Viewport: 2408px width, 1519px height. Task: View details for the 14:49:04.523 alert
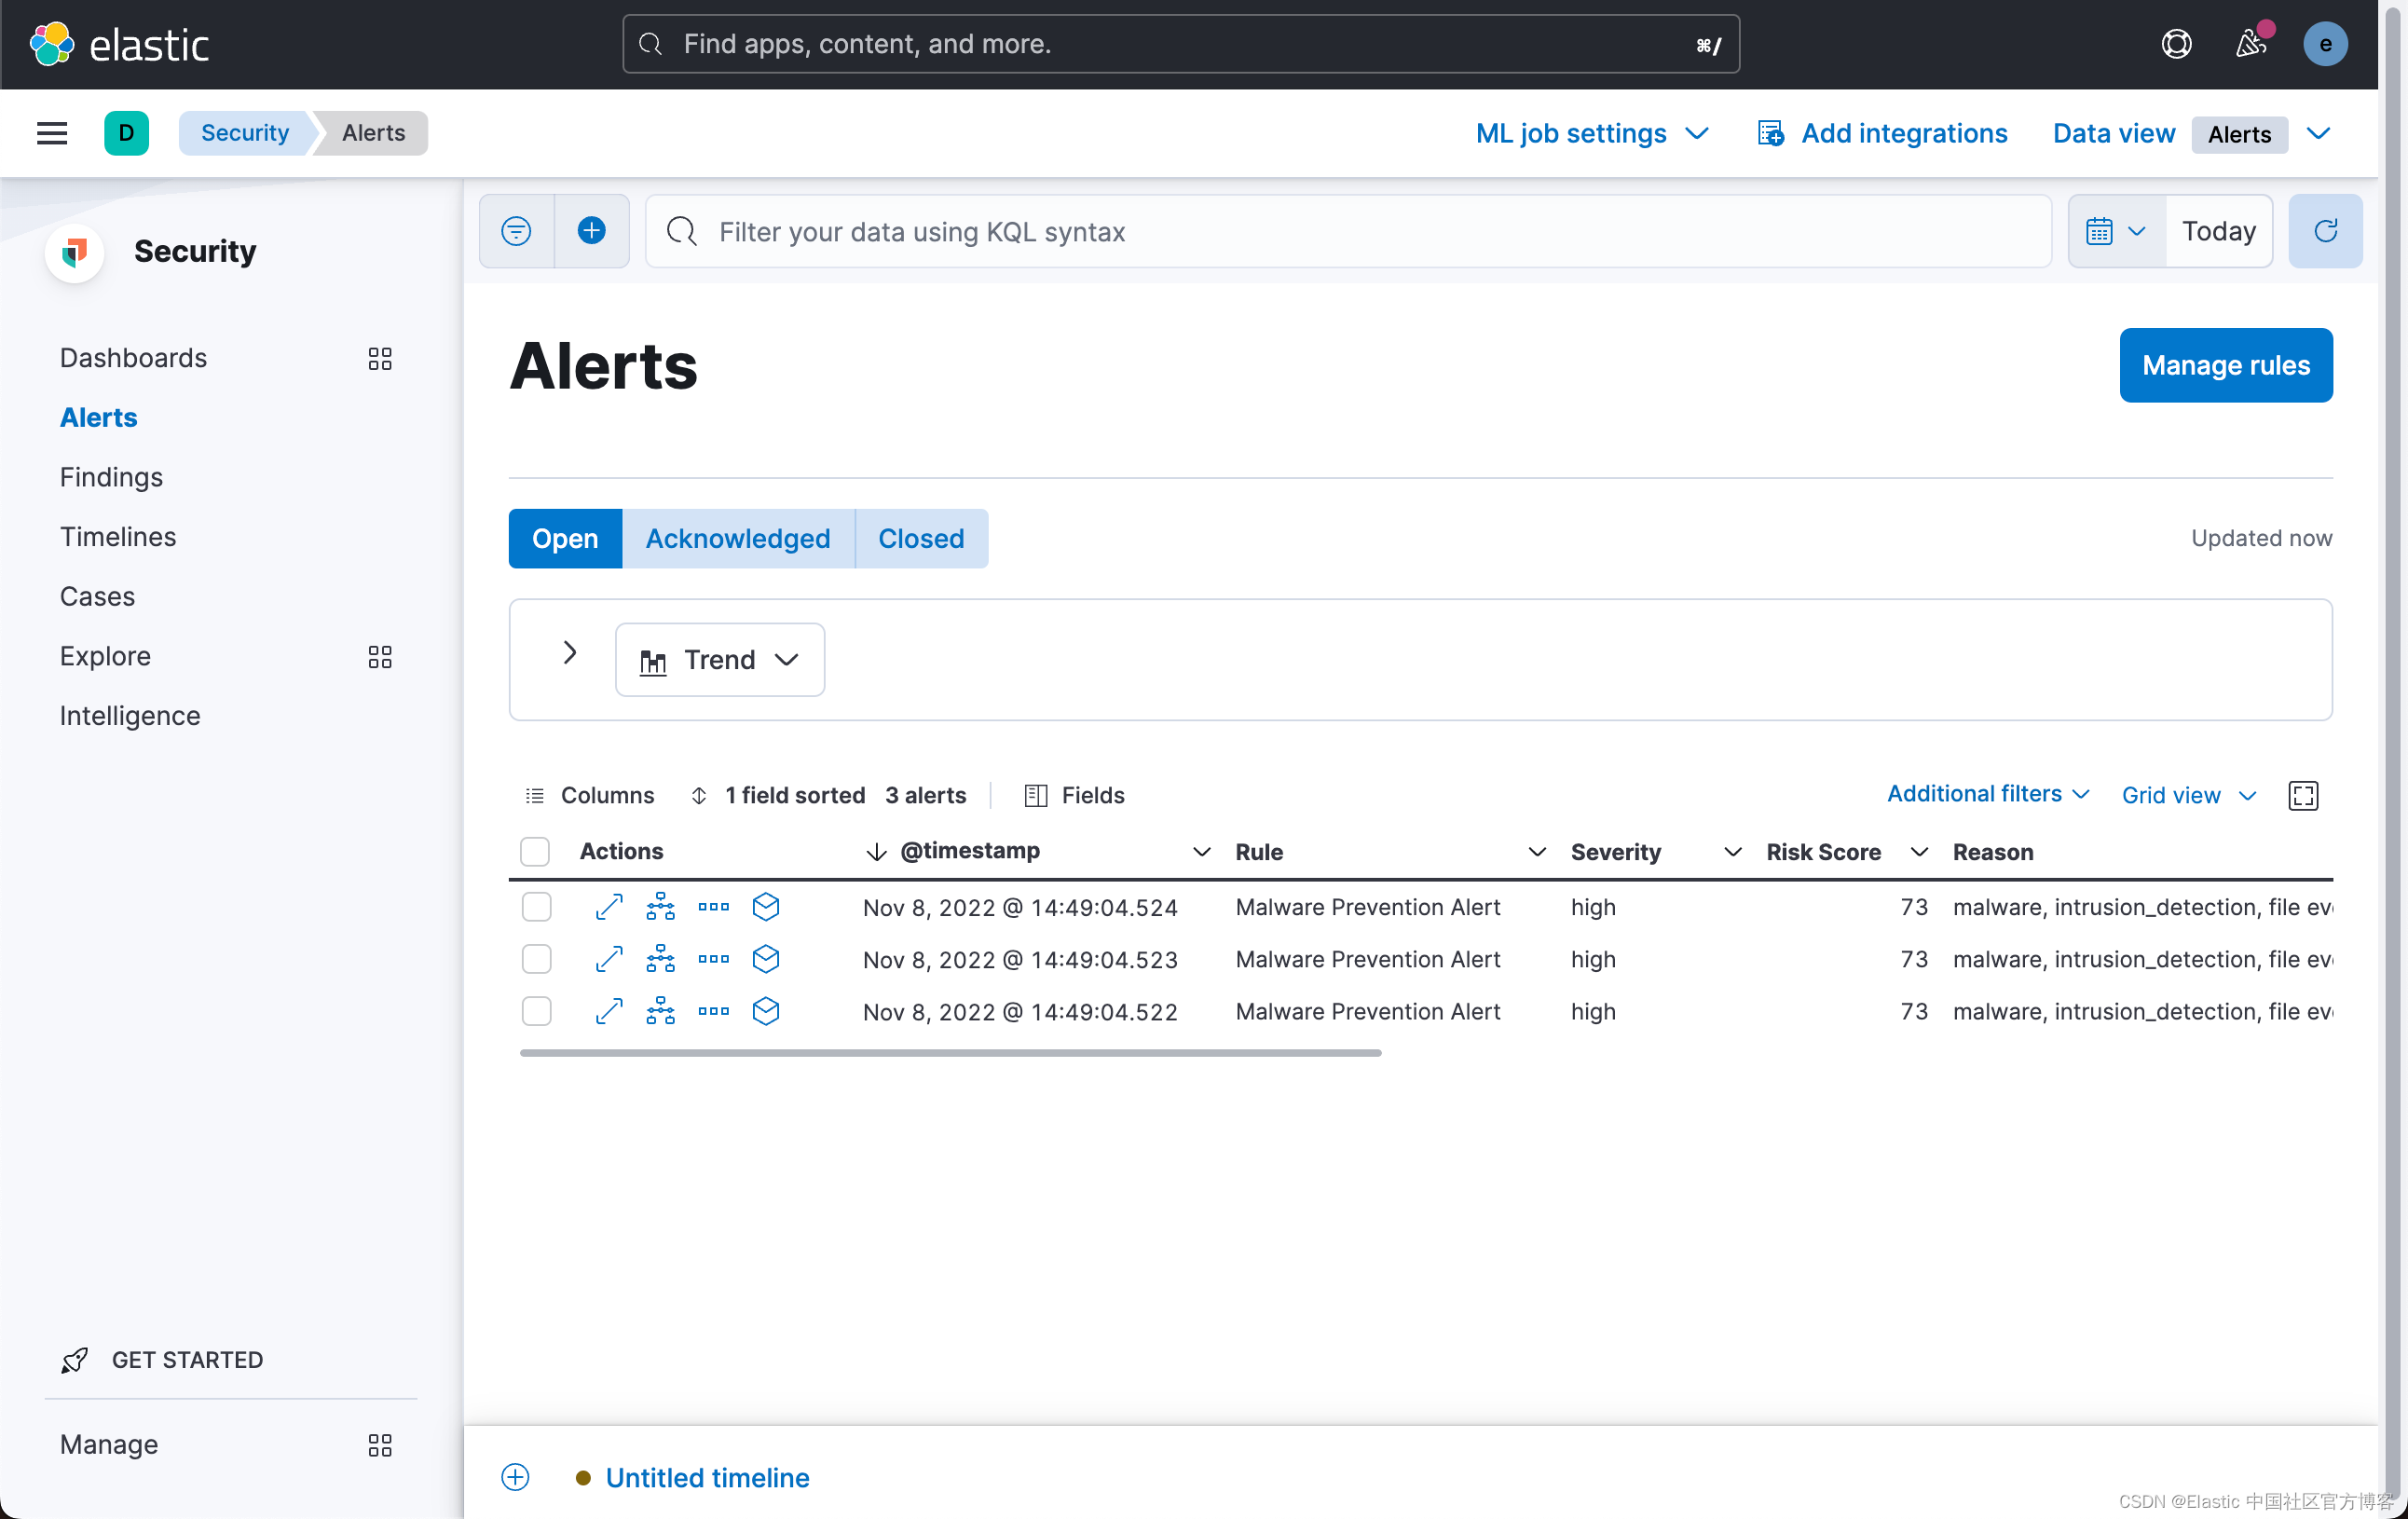click(609, 959)
